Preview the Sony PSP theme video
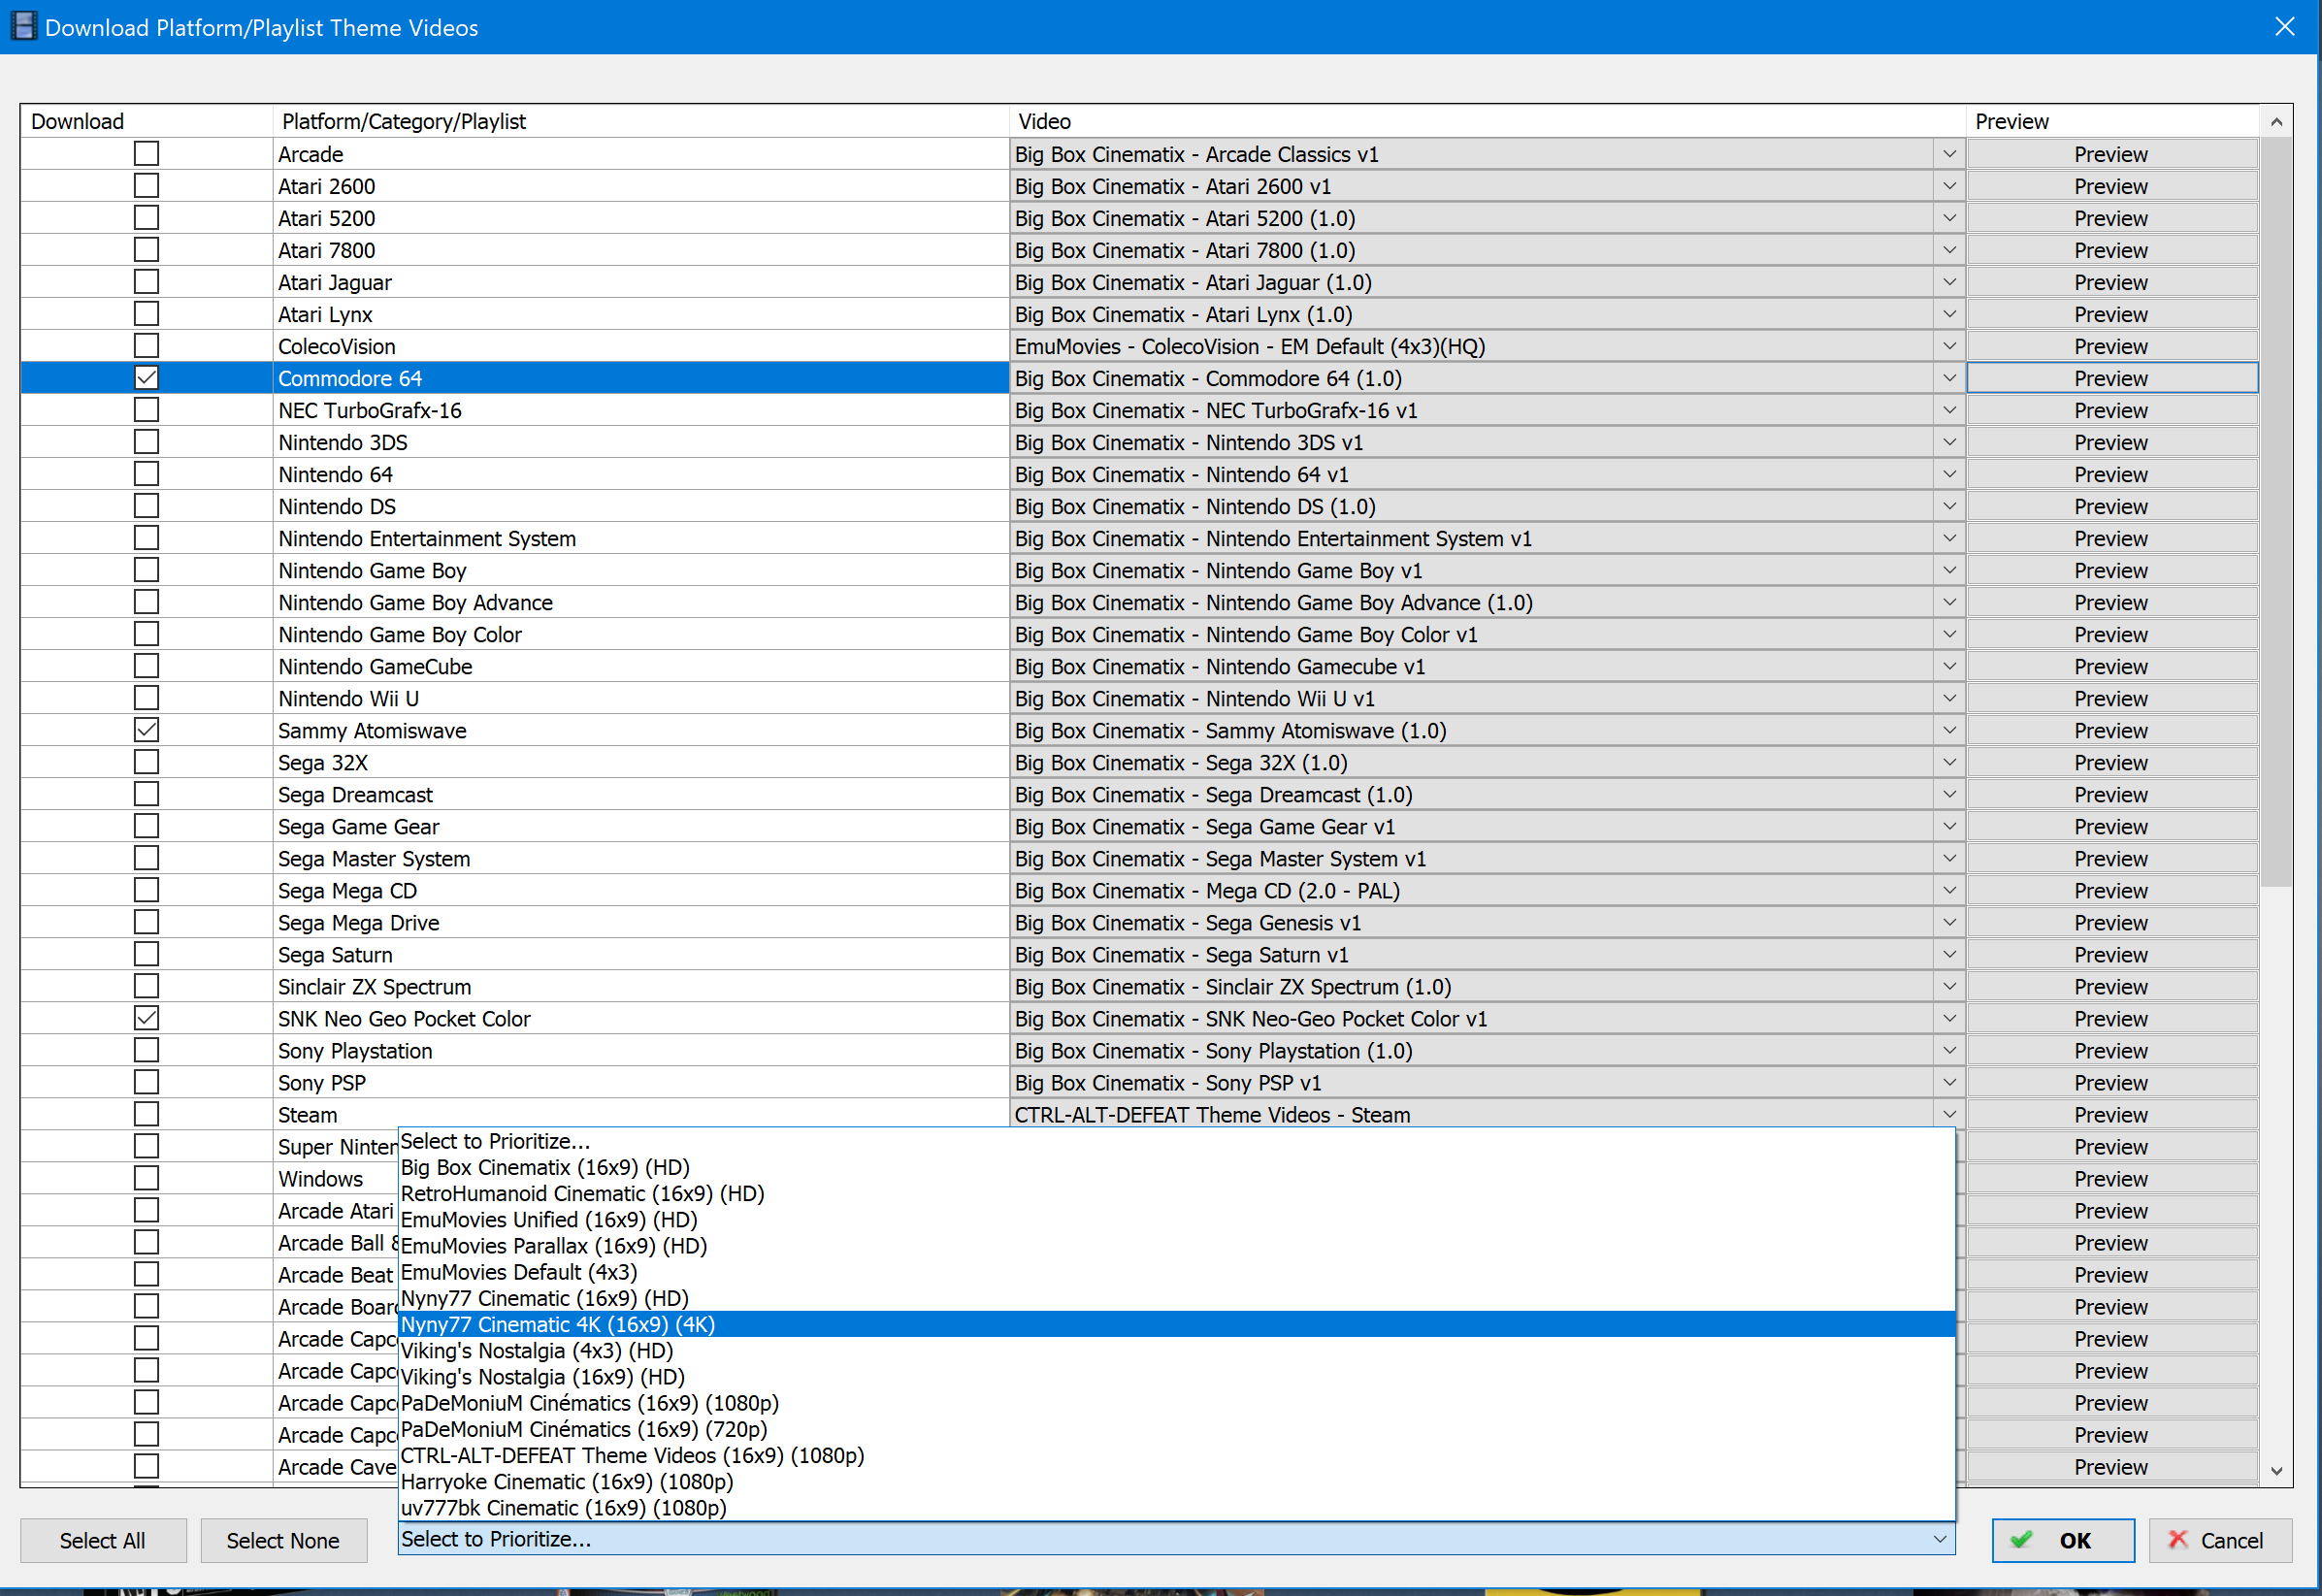This screenshot has width=2322, height=1596. tap(2111, 1082)
